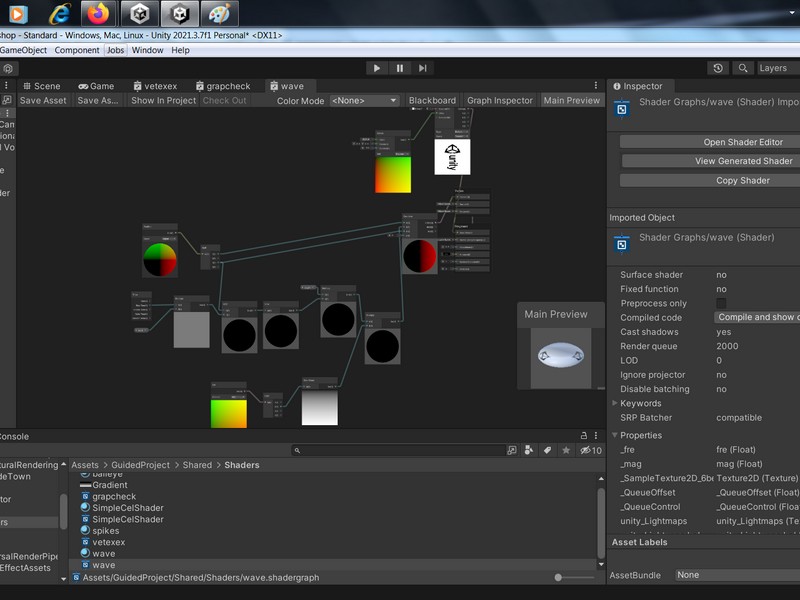800x600 pixels.
Task: Toggle the Preprocess only checkbox
Action: coord(721,303)
